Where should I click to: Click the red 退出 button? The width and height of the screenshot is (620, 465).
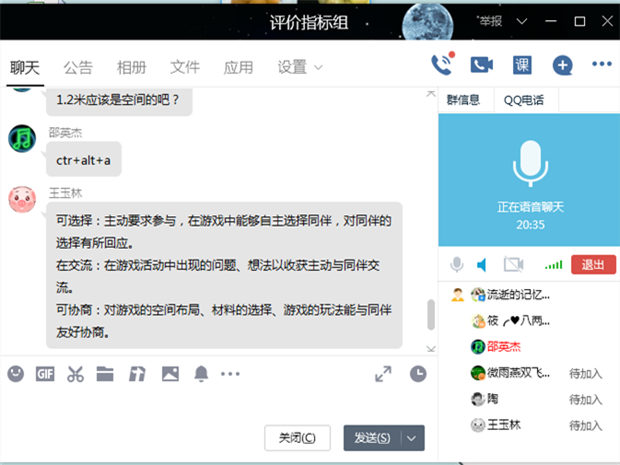pyautogui.click(x=593, y=265)
